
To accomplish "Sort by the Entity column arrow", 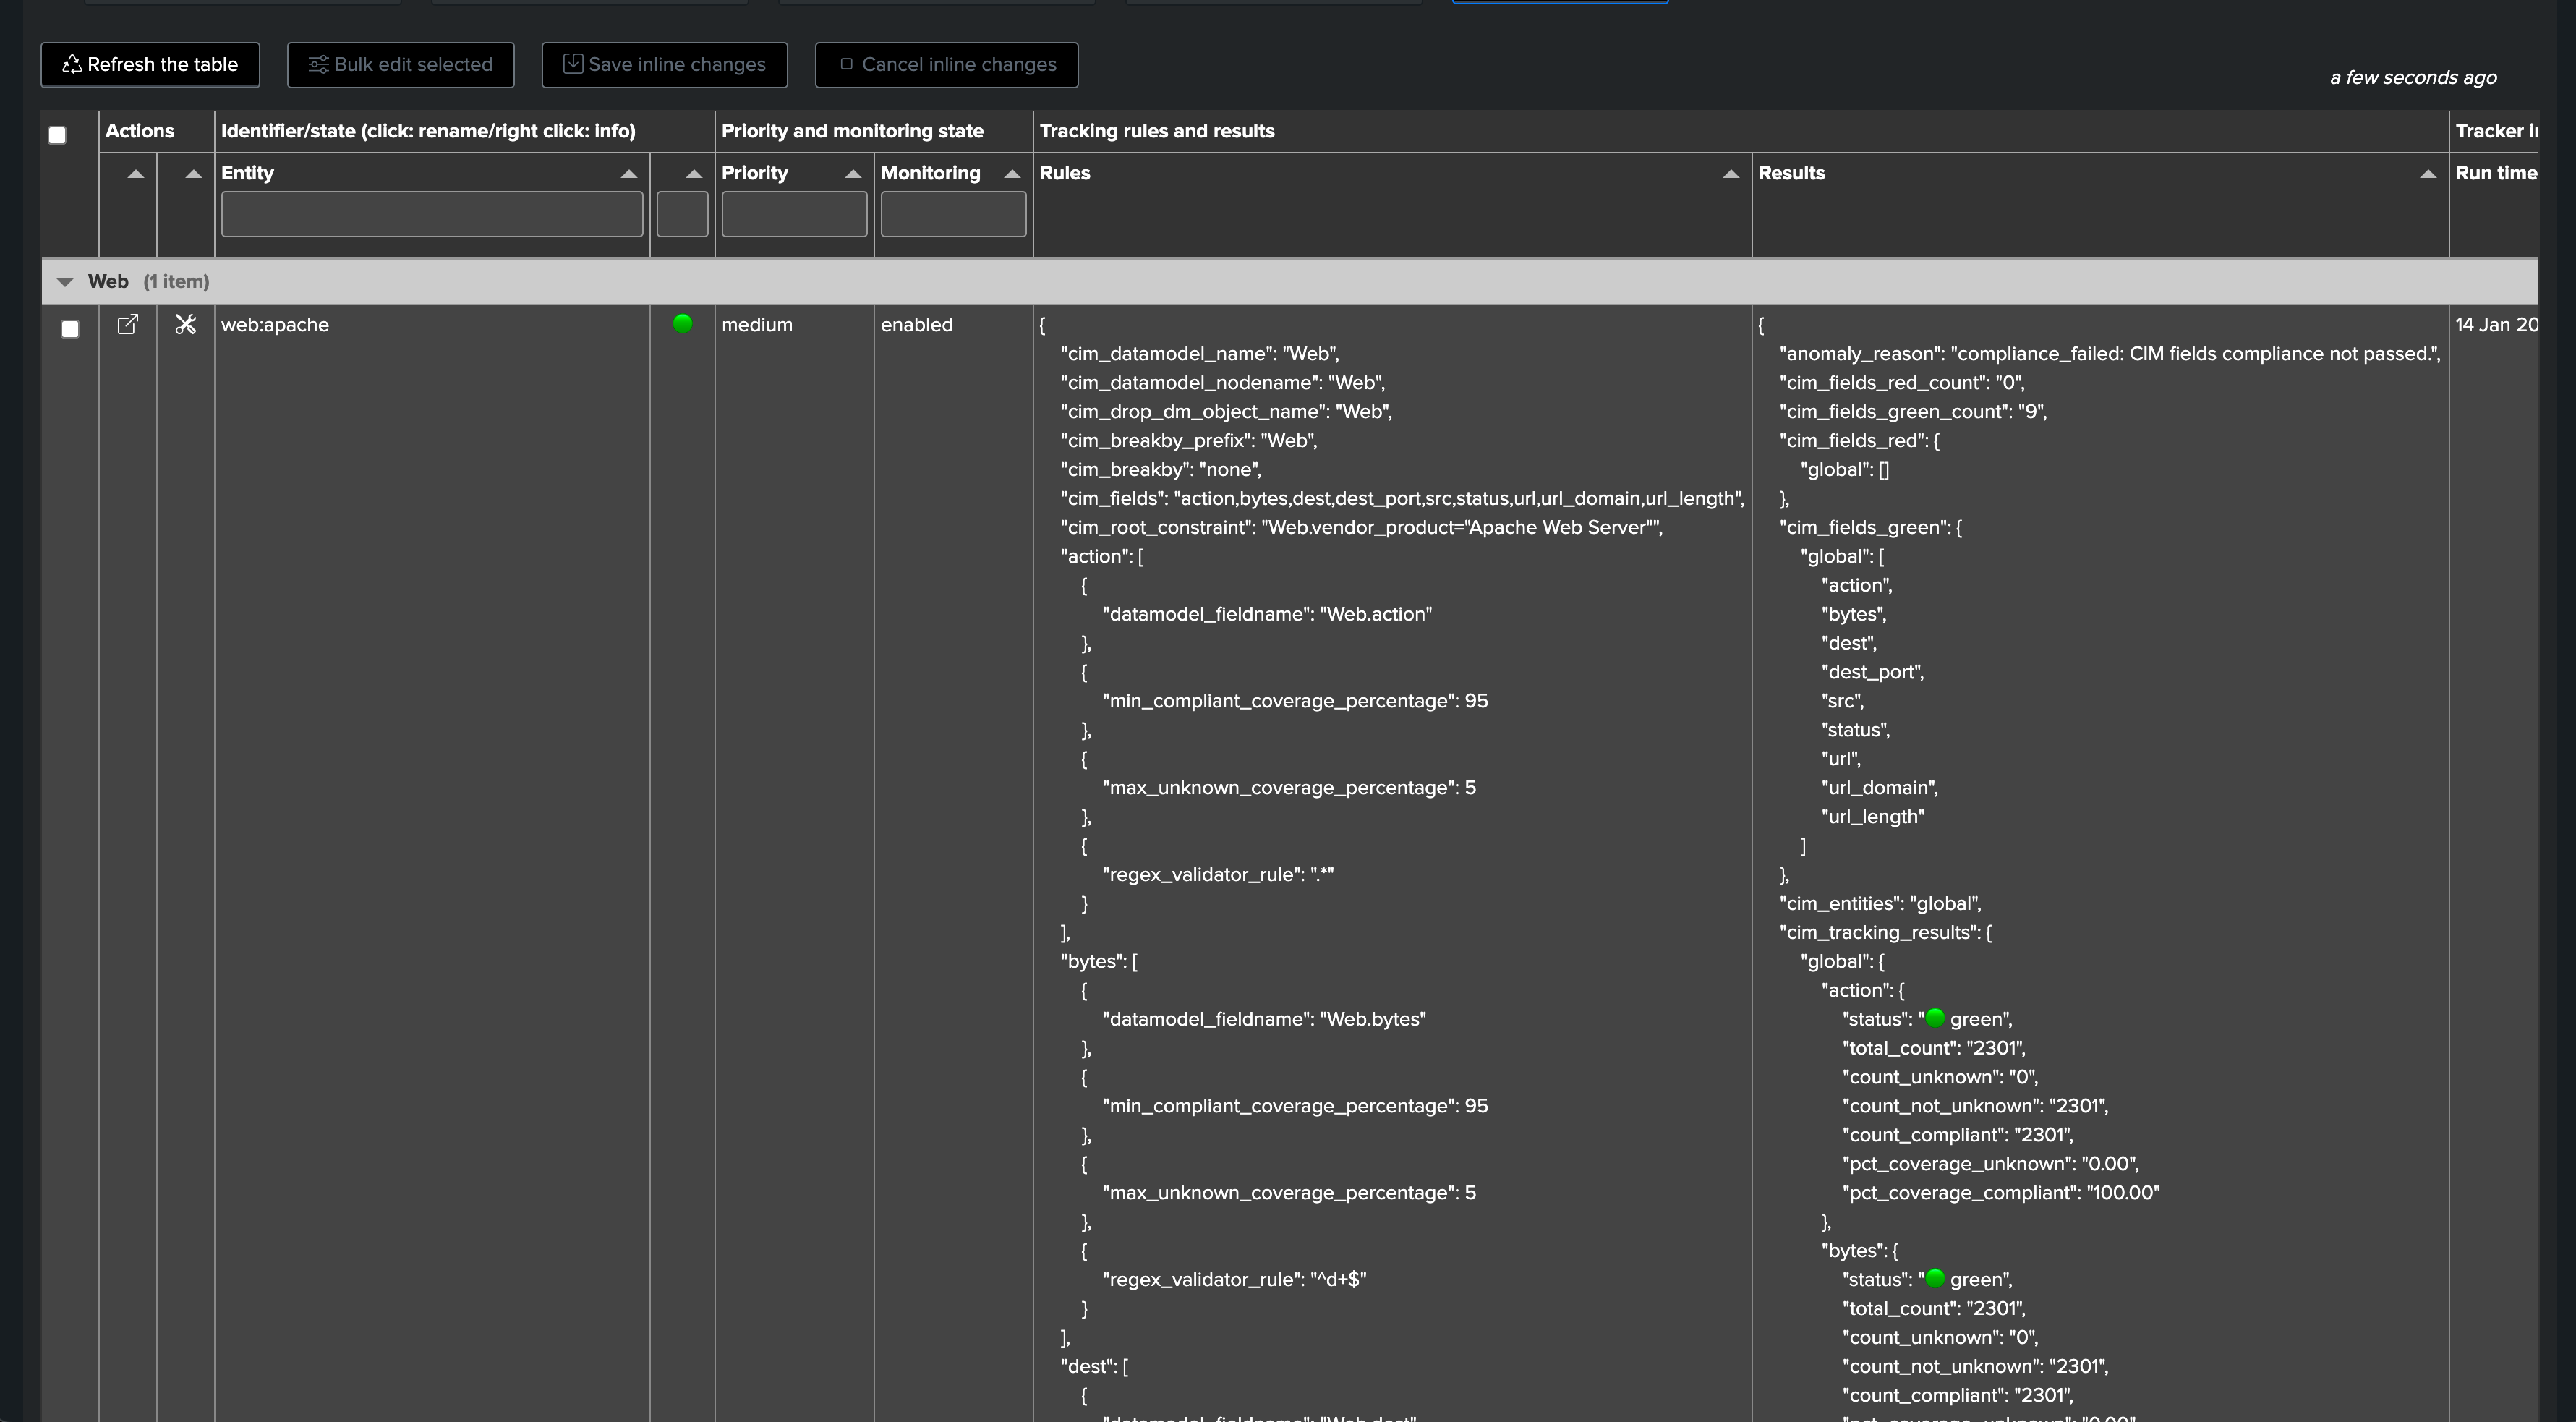I will pos(629,174).
